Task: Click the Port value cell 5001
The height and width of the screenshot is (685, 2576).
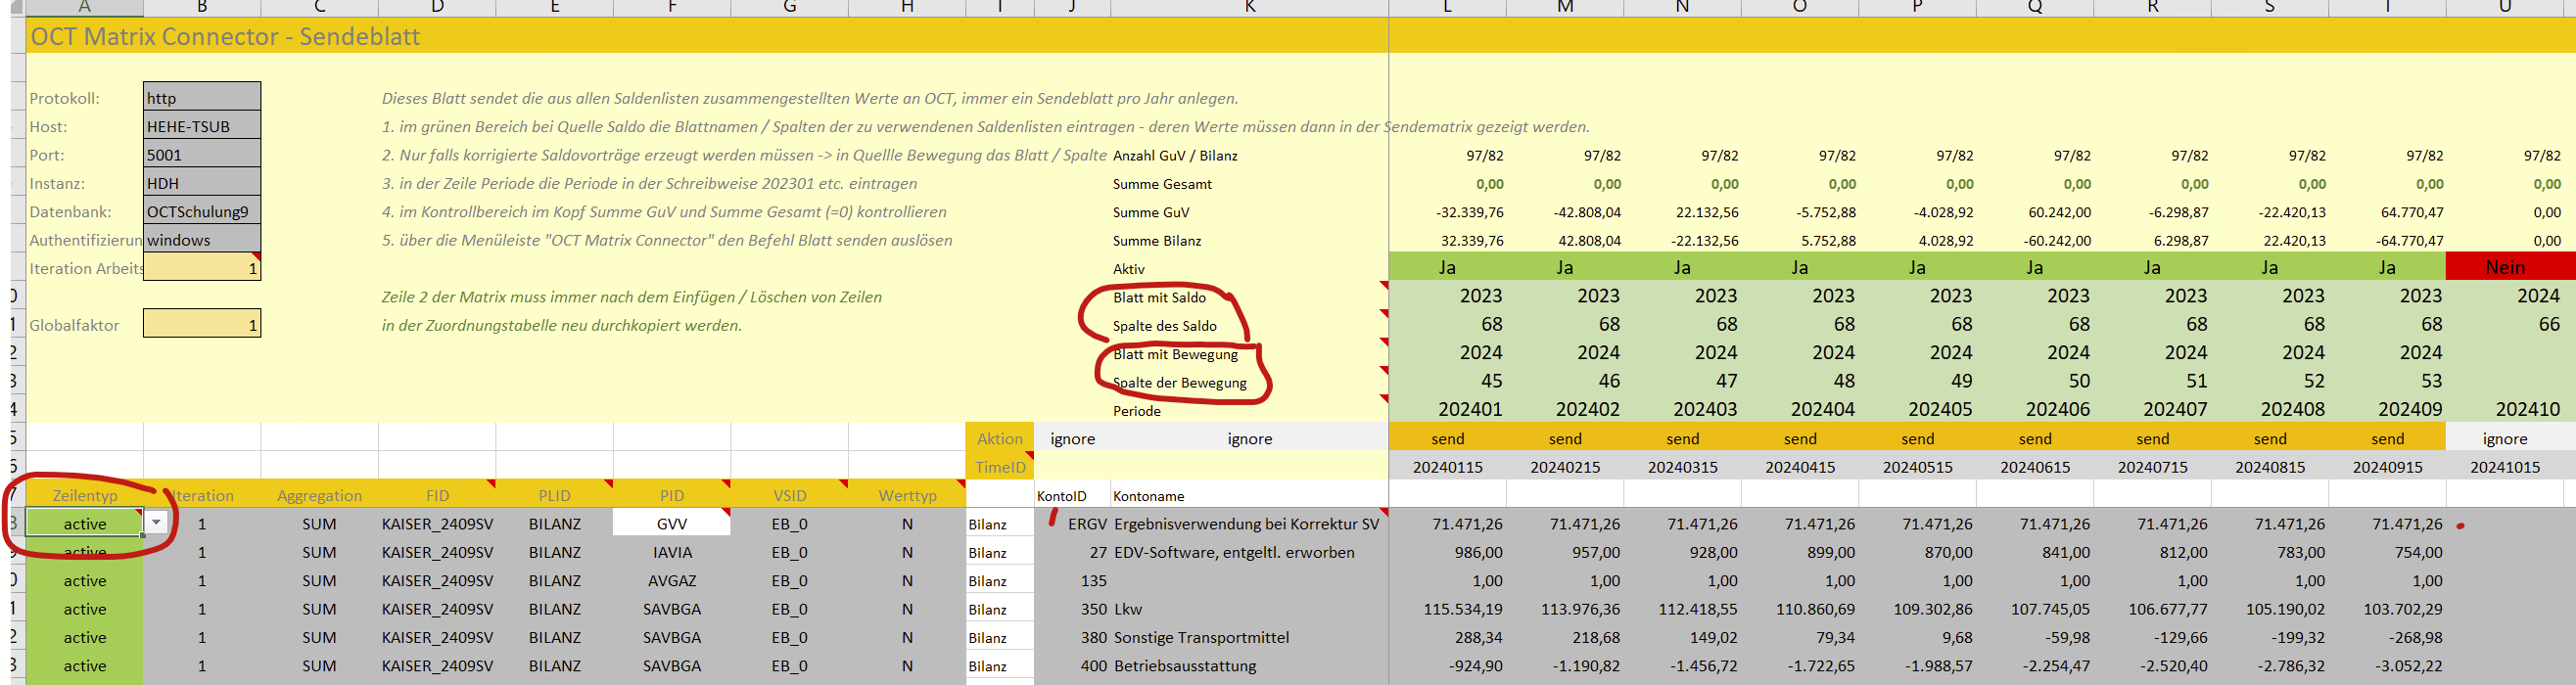Action: [x=201, y=155]
